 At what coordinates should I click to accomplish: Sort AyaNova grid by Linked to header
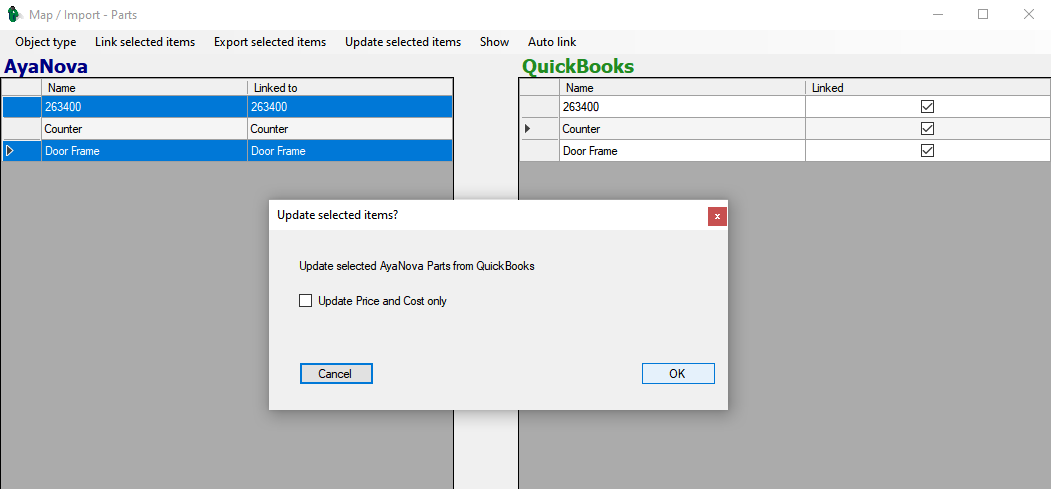(x=350, y=88)
